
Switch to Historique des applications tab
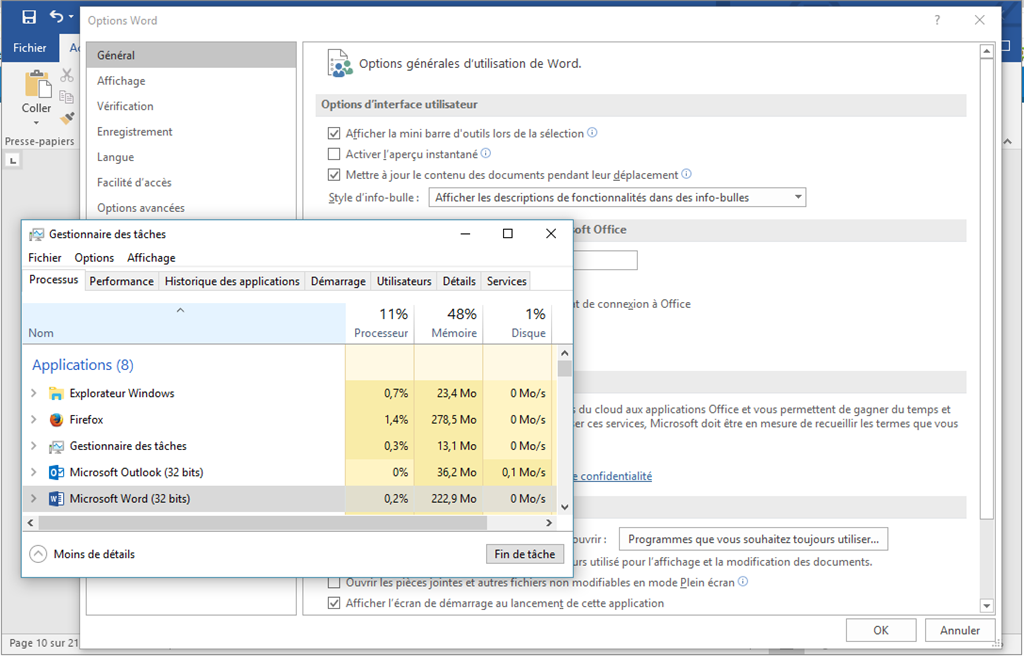[232, 281]
